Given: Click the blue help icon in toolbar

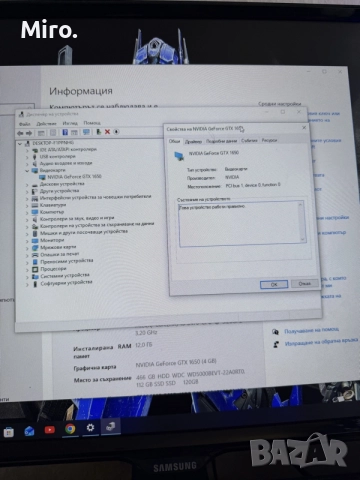Looking at the screenshot, I should pos(65,132).
